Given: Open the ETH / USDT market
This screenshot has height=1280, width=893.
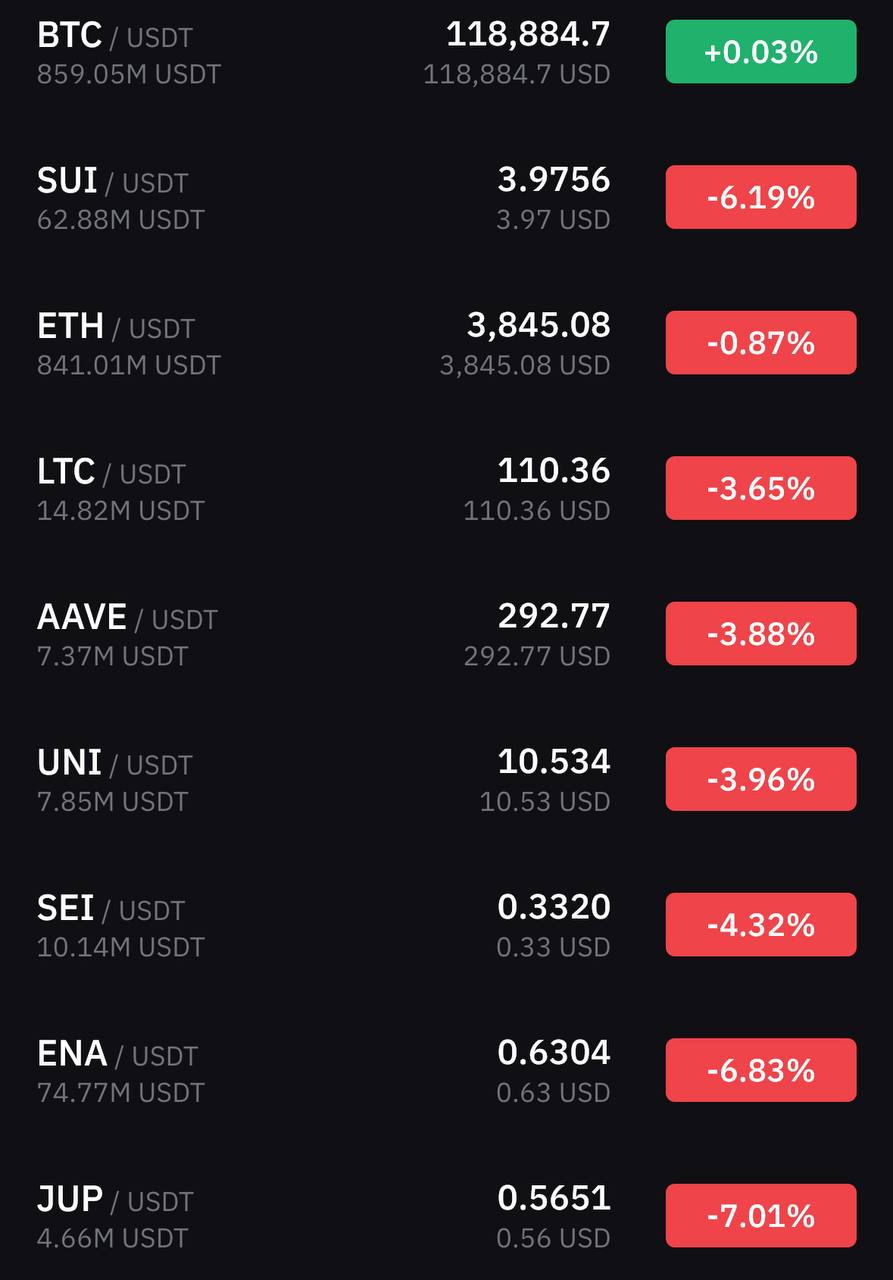Looking at the screenshot, I should [446, 343].
